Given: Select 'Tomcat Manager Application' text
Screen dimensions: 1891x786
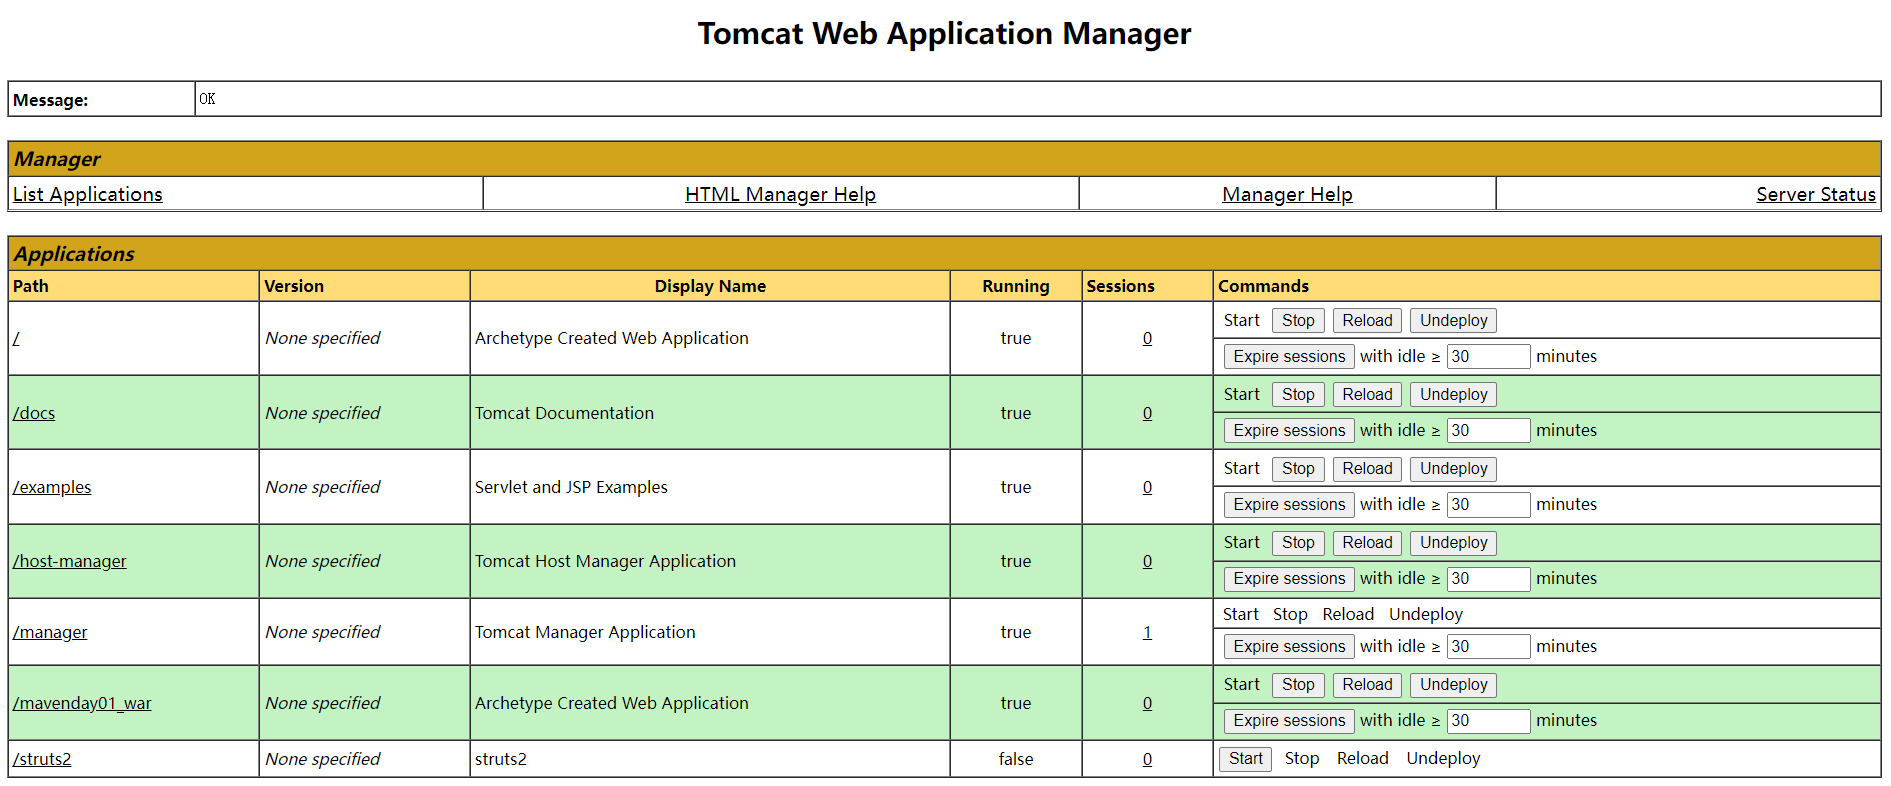Looking at the screenshot, I should point(585,632).
